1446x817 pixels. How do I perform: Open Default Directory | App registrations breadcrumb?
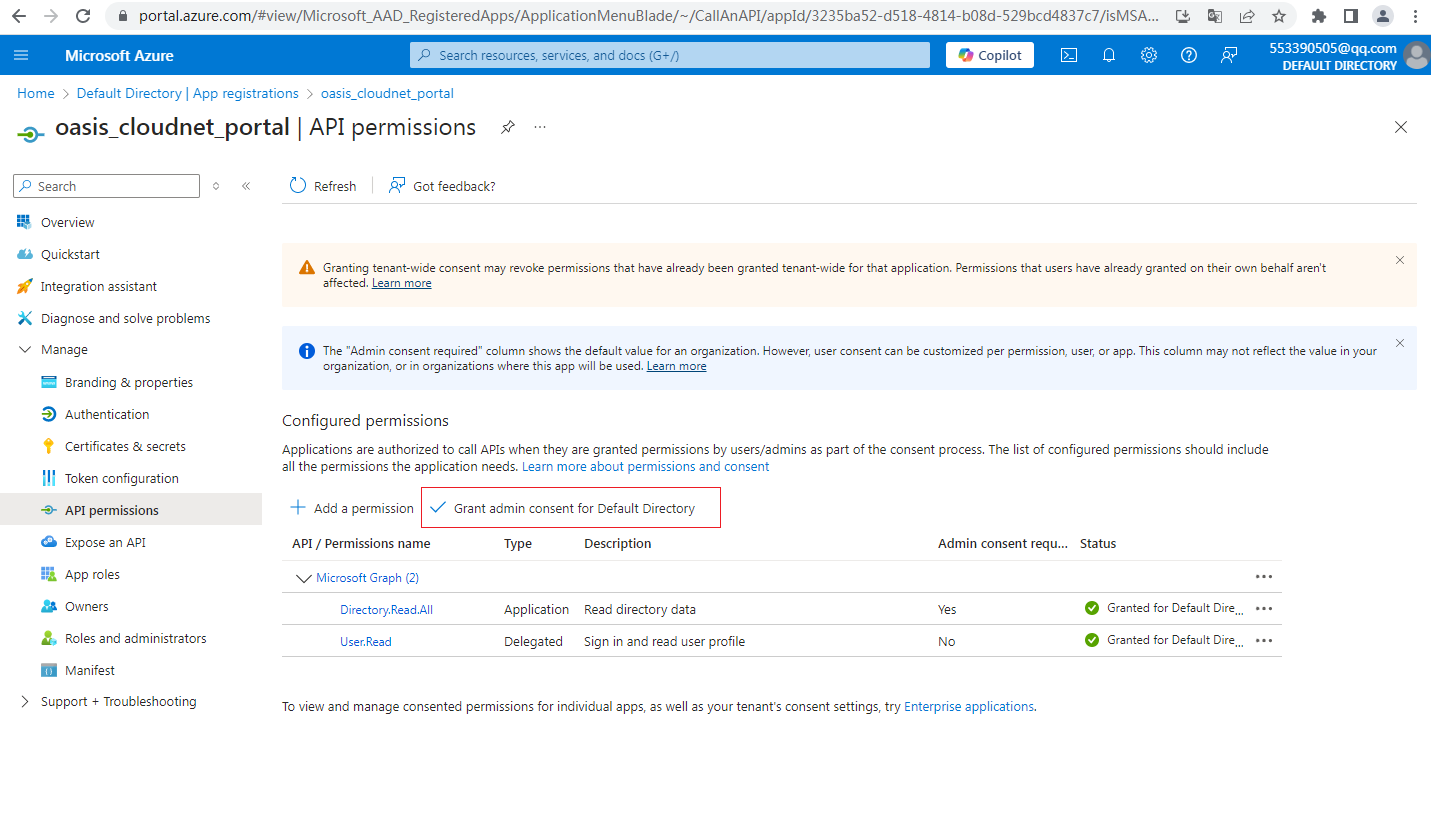point(188,93)
